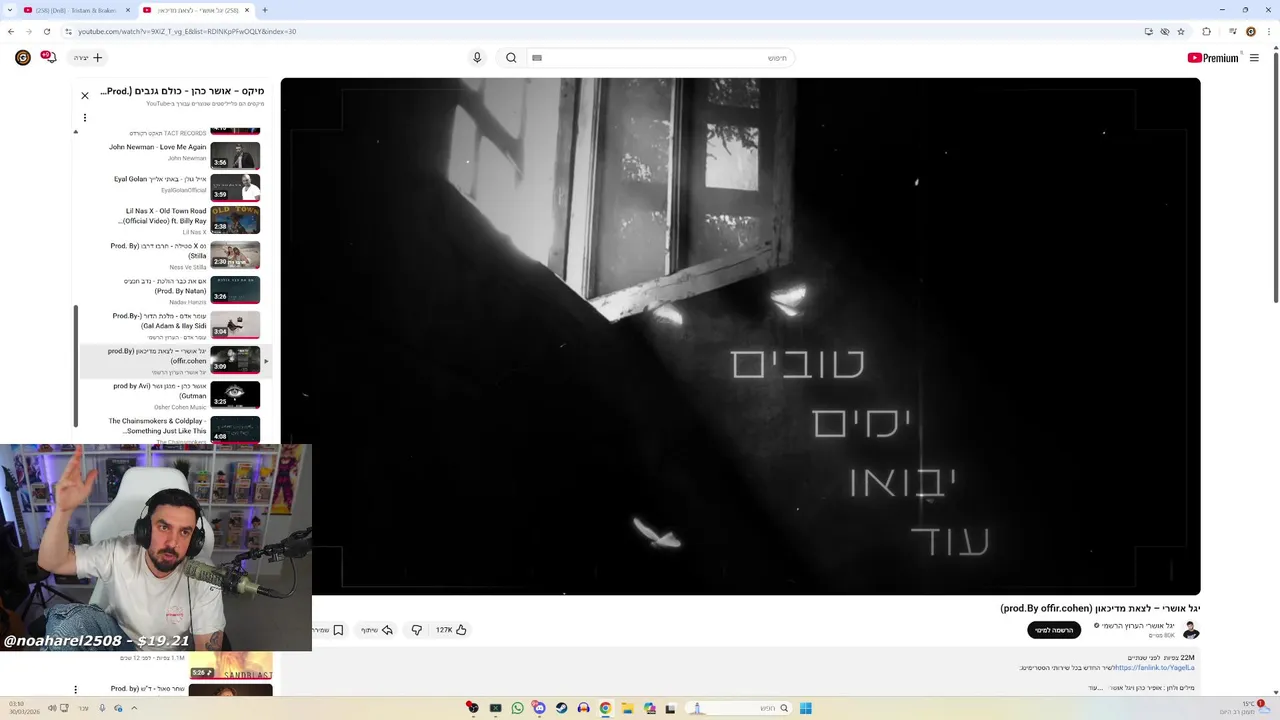Viewport: 1280px width, 720px height.
Task: Open the Chrome profile avatar
Action: point(1251,31)
